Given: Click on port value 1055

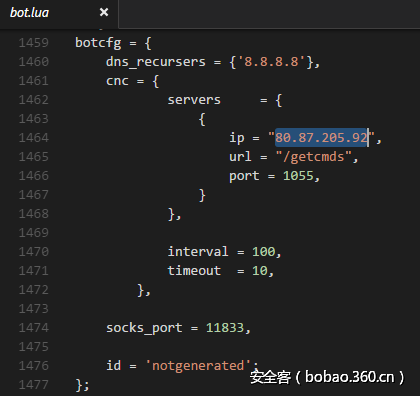Looking at the screenshot, I should (x=298, y=176).
